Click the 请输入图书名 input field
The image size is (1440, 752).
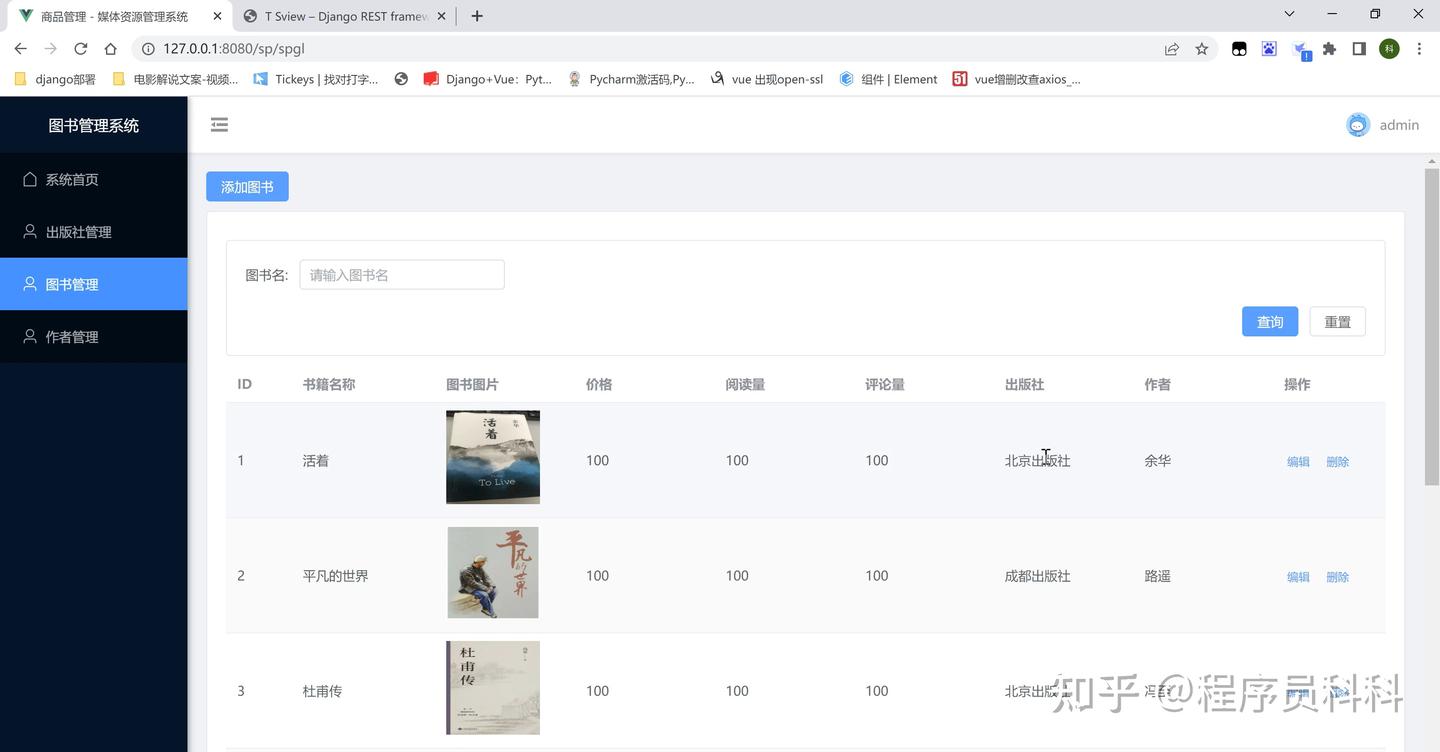pos(401,274)
